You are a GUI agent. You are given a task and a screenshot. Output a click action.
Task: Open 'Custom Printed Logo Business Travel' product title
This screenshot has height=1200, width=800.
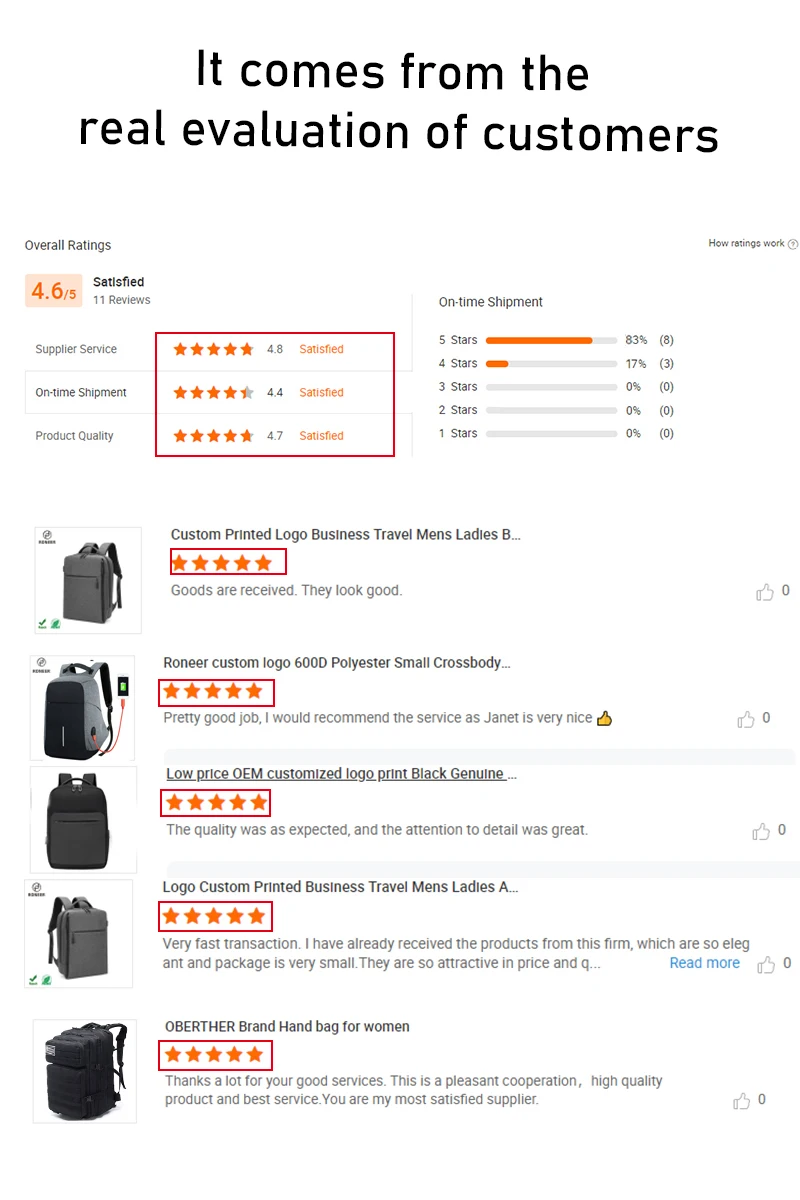[346, 535]
